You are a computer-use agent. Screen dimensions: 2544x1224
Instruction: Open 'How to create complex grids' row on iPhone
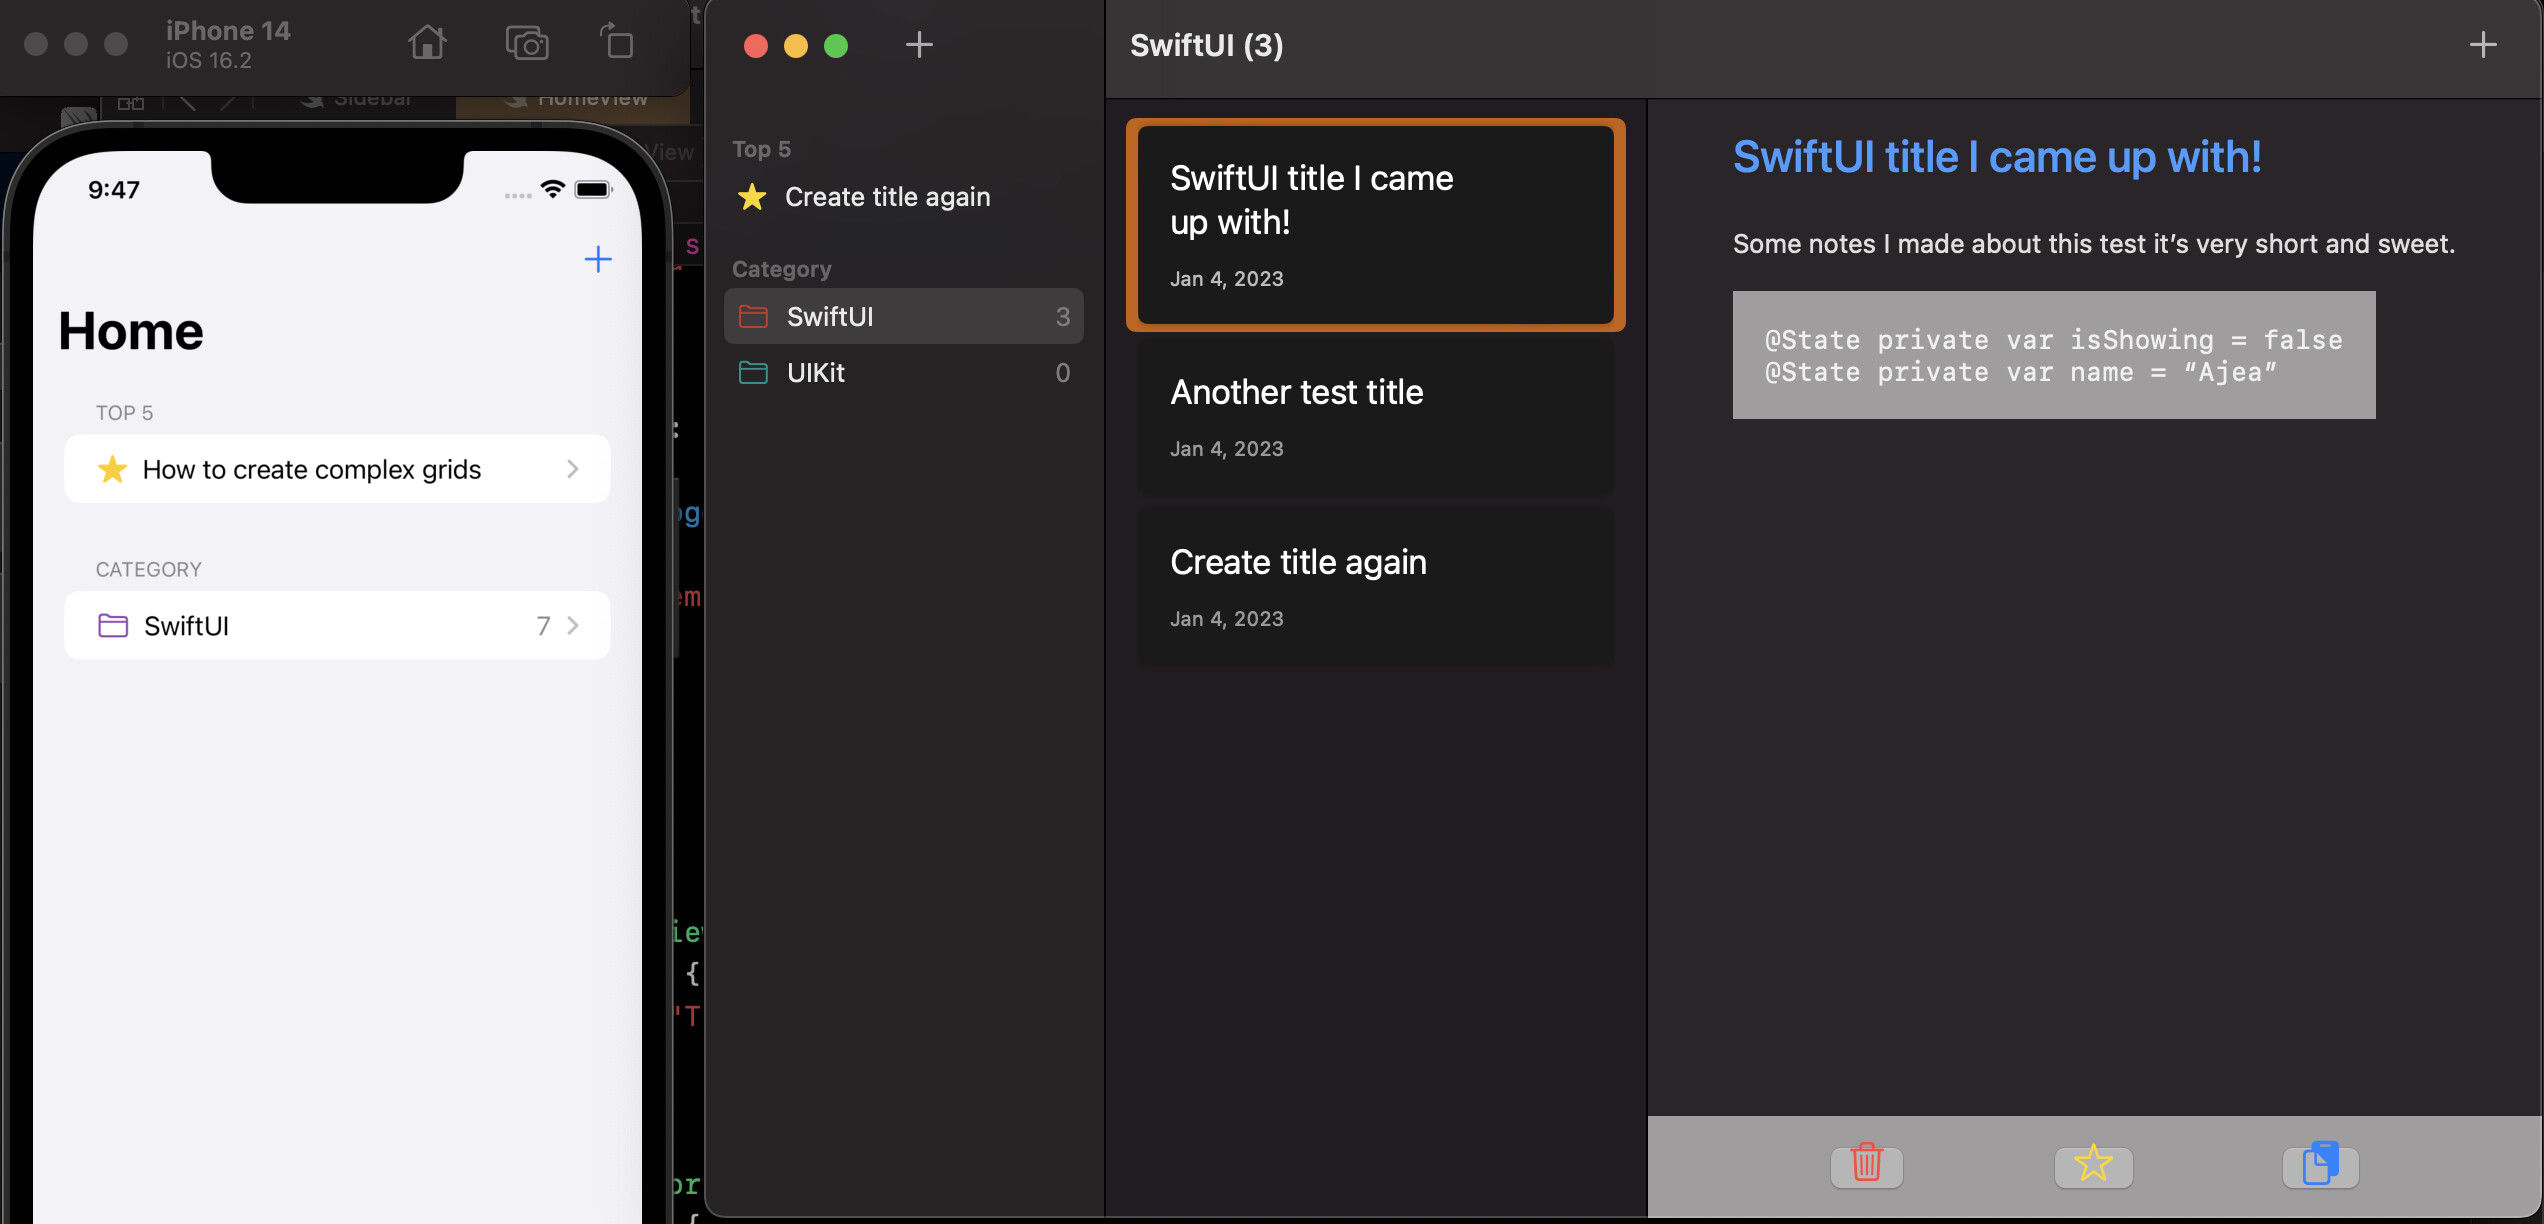tap(337, 469)
